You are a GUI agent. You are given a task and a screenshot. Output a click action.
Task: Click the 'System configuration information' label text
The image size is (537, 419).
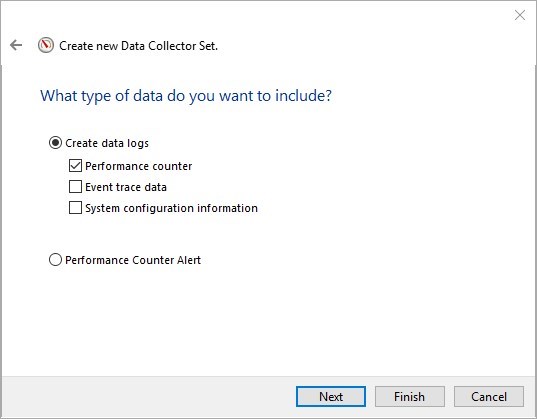171,208
